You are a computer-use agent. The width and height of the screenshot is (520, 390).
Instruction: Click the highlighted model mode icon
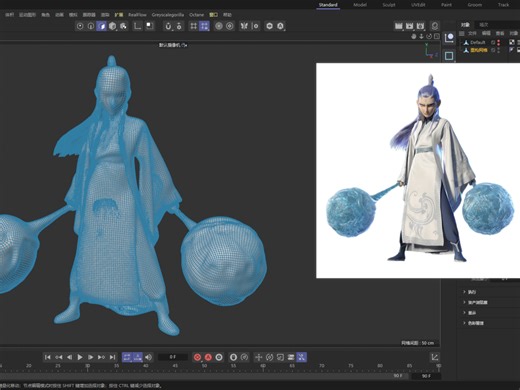point(101,26)
